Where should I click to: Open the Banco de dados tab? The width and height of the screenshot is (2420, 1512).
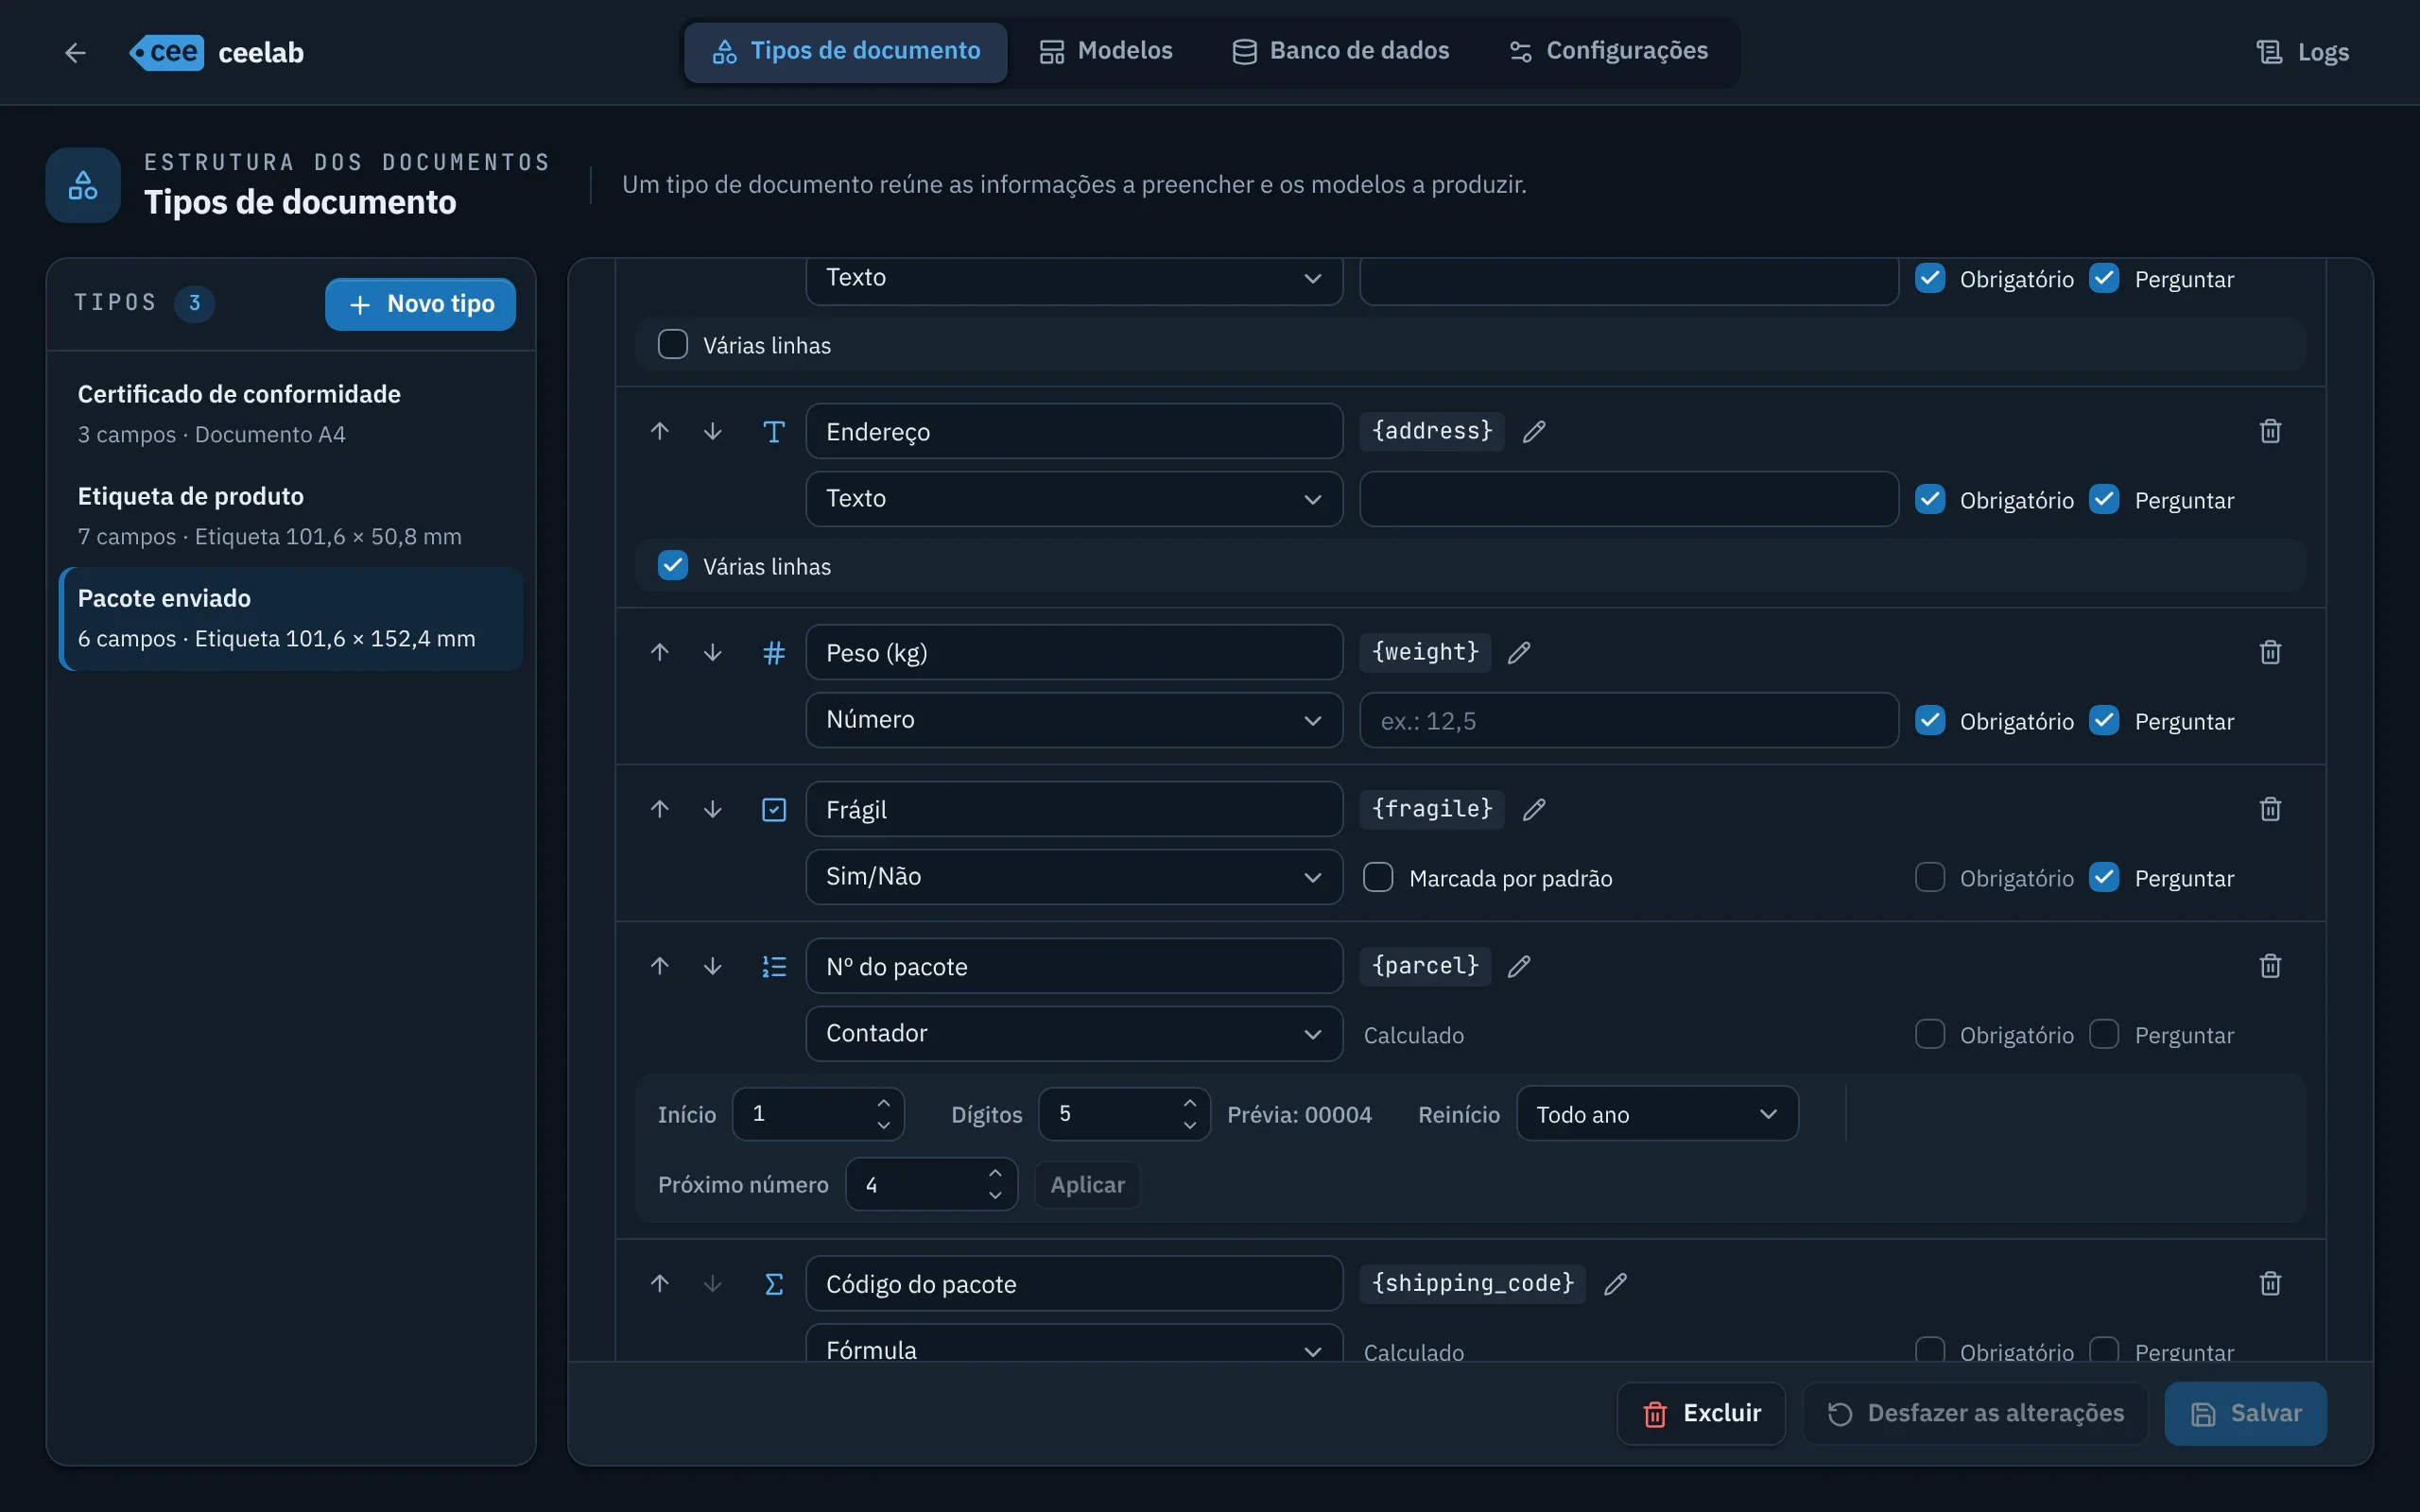(x=1340, y=51)
